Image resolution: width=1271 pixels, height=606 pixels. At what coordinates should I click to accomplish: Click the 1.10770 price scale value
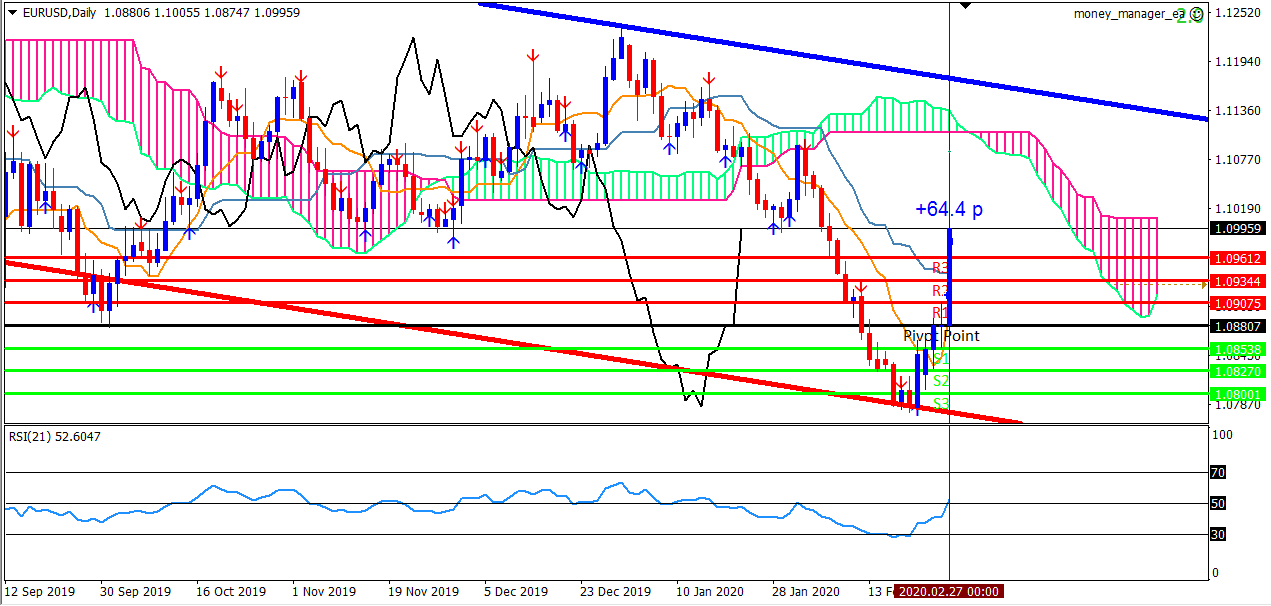(x=1238, y=160)
